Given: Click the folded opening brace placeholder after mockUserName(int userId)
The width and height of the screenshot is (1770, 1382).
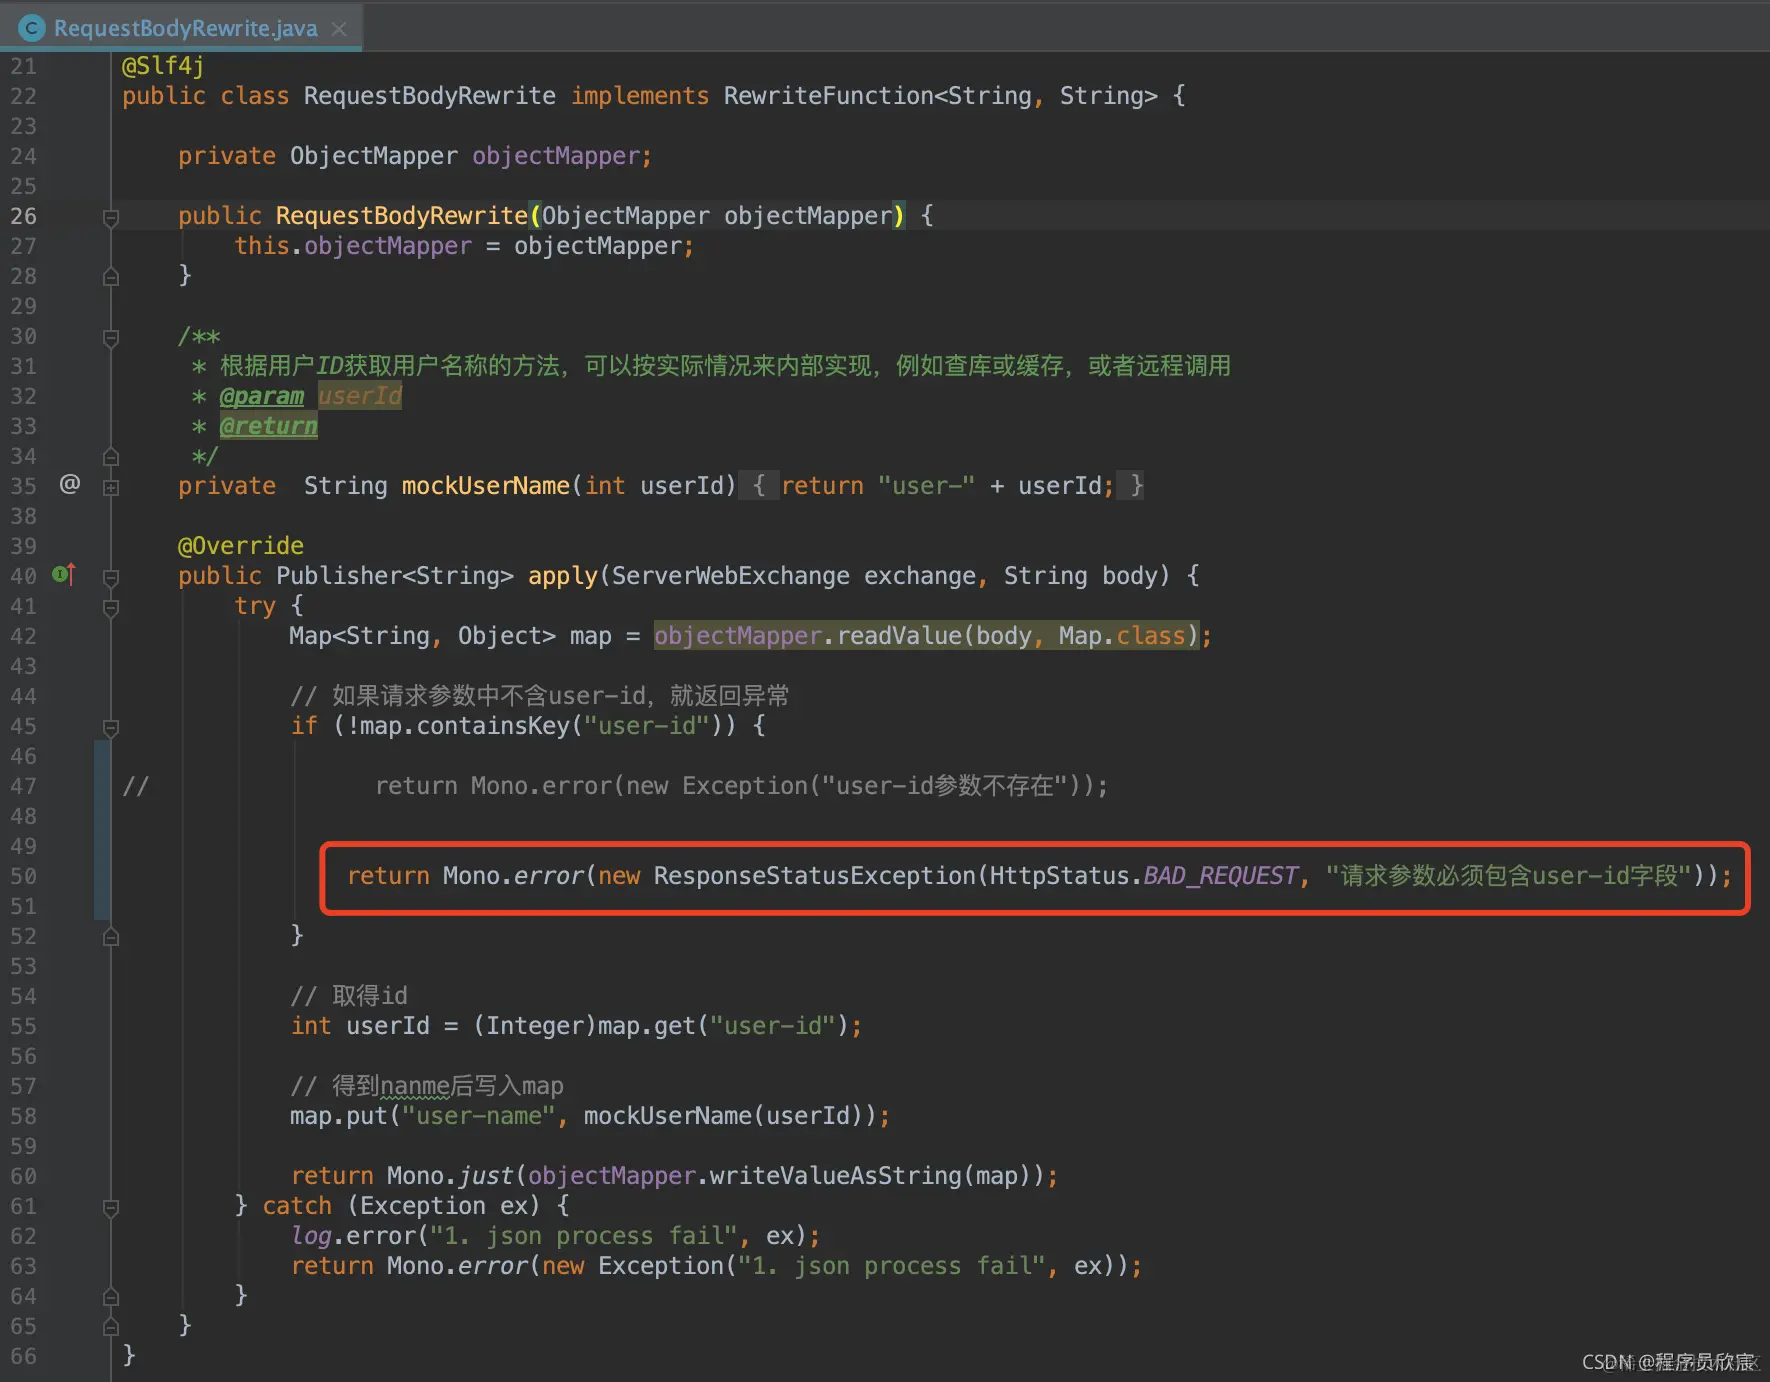Looking at the screenshot, I should pyautogui.click(x=758, y=486).
